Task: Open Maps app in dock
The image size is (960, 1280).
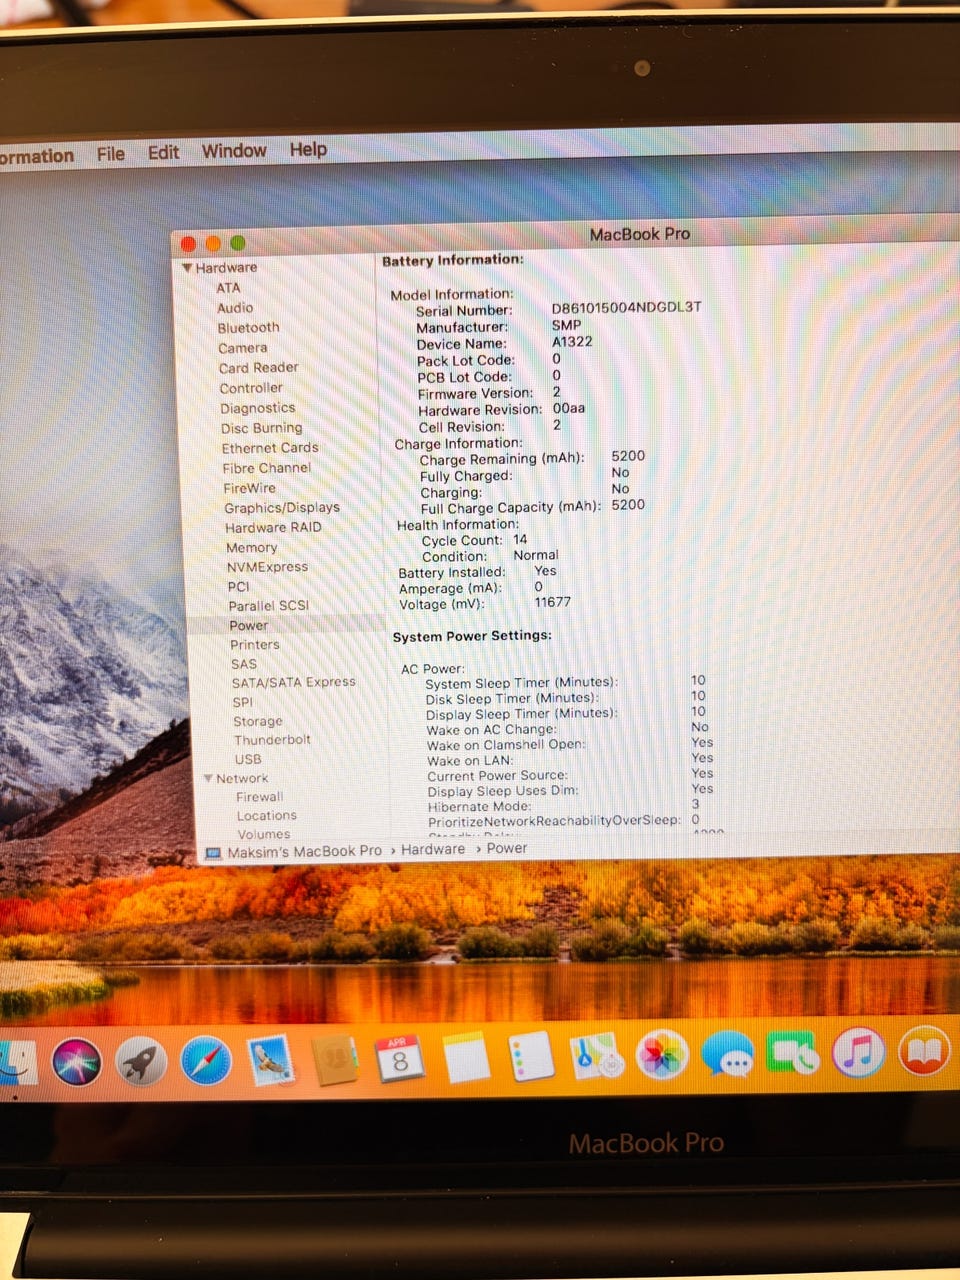Action: click(x=596, y=1056)
